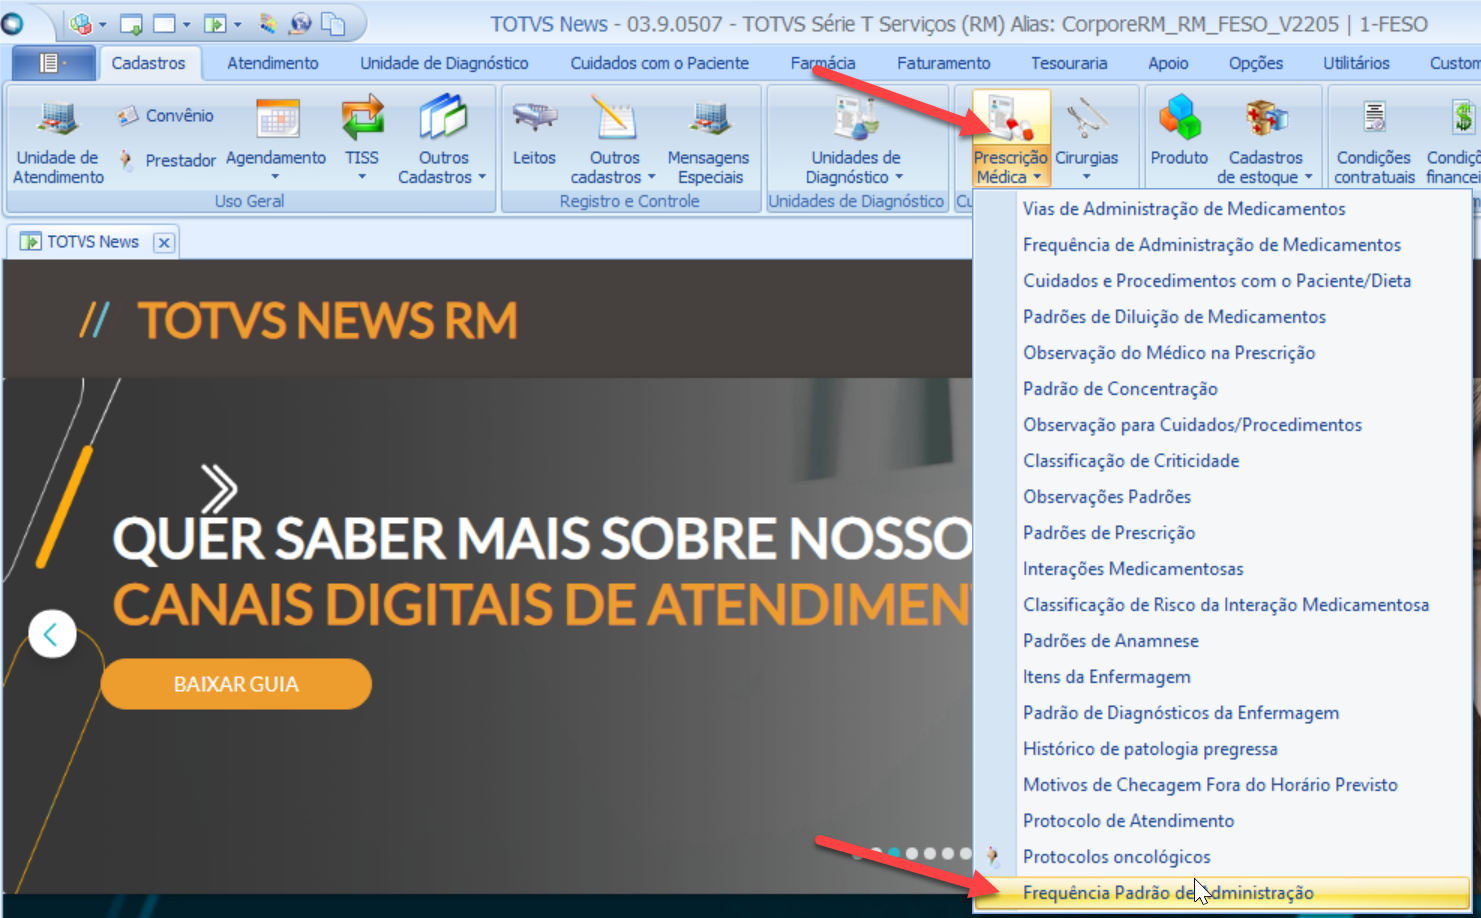This screenshot has height=918, width=1481.
Task: Click the window with green down arrow icon
Action: tap(131, 24)
